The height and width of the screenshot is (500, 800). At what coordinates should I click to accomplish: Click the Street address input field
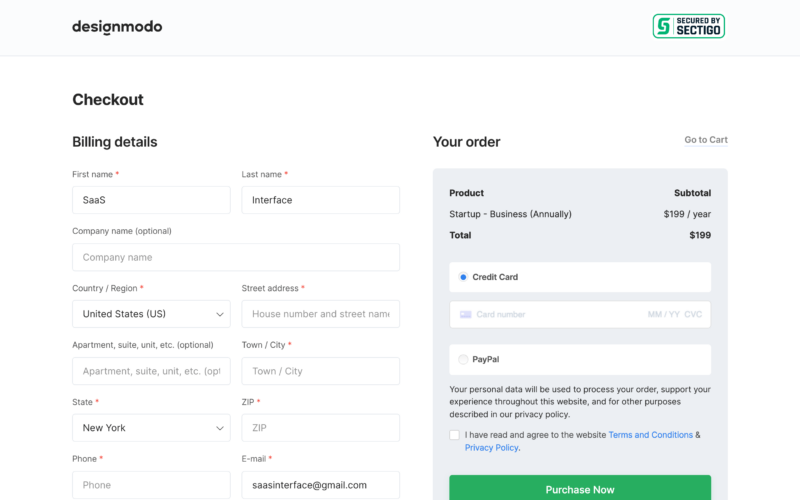tap(320, 314)
